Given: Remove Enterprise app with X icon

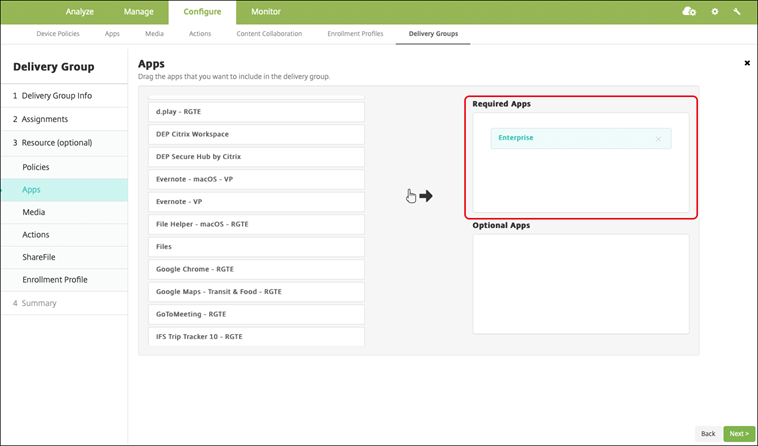Looking at the screenshot, I should point(658,138).
